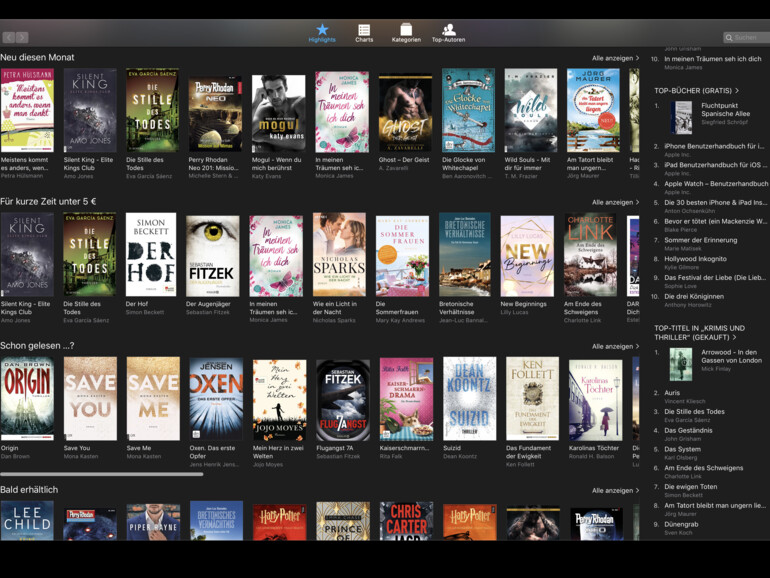Open Die Sommerfrauen cover
Screen dimensions: 770x578
tap(402, 256)
